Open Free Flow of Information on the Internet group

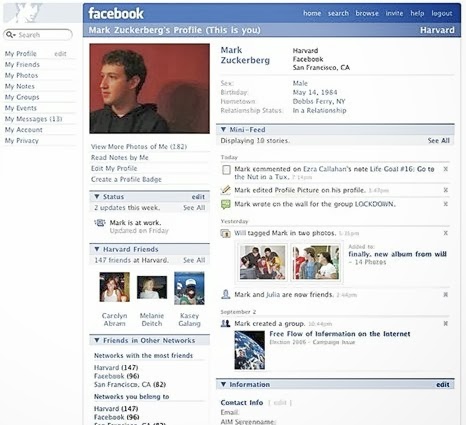pyautogui.click(x=340, y=334)
